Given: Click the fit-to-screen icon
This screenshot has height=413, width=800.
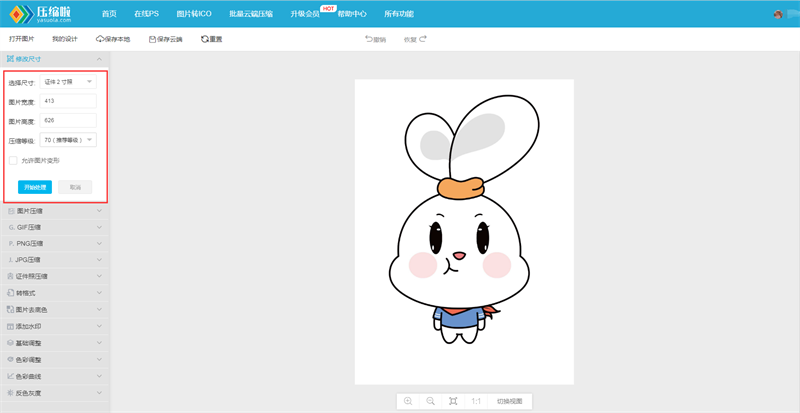Looking at the screenshot, I should pyautogui.click(x=453, y=401).
